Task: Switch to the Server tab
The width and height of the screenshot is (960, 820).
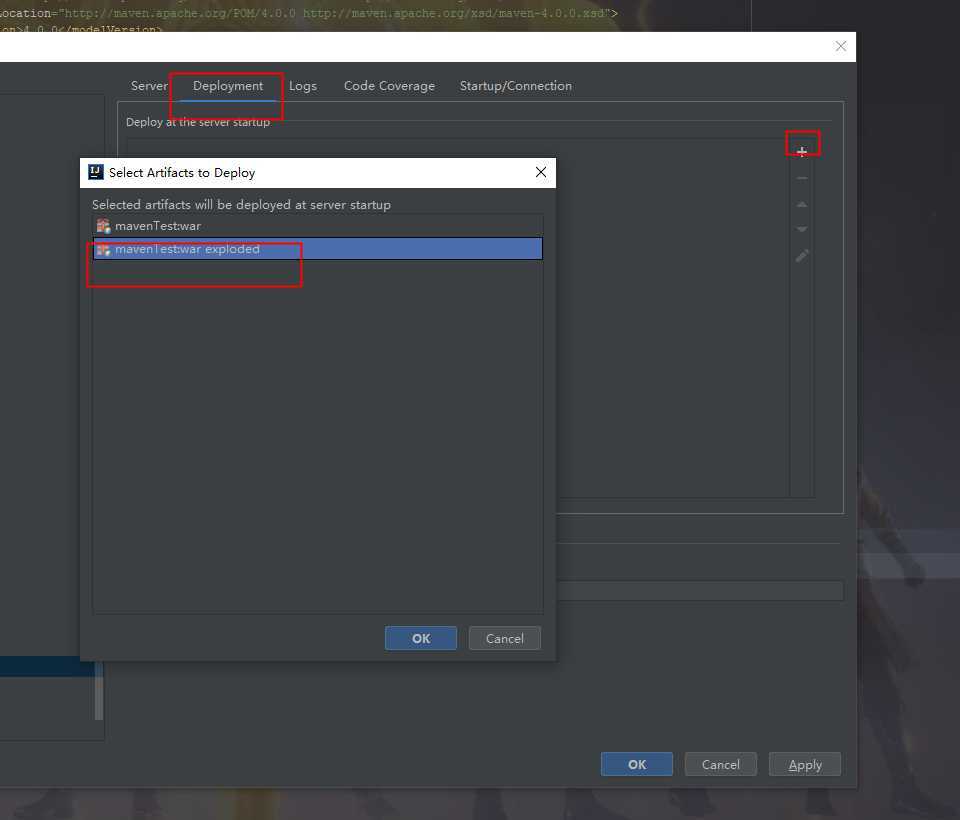Action: [149, 86]
